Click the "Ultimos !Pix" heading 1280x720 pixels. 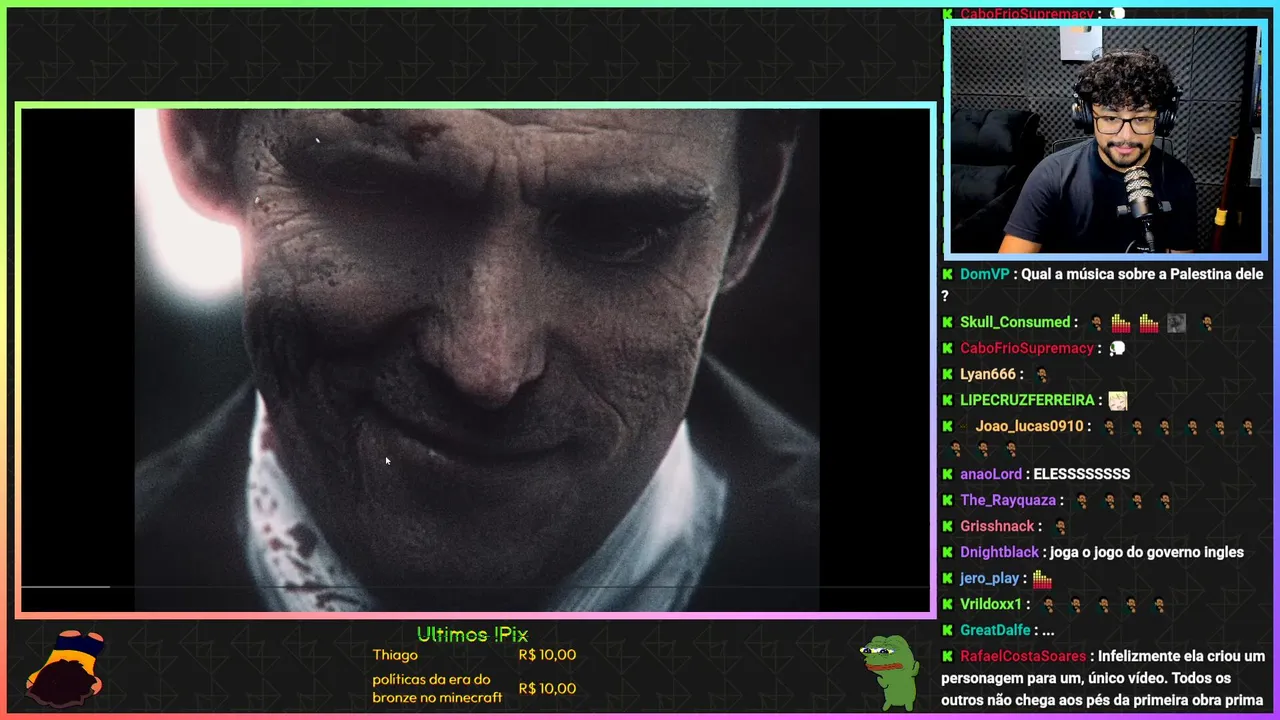click(x=472, y=635)
